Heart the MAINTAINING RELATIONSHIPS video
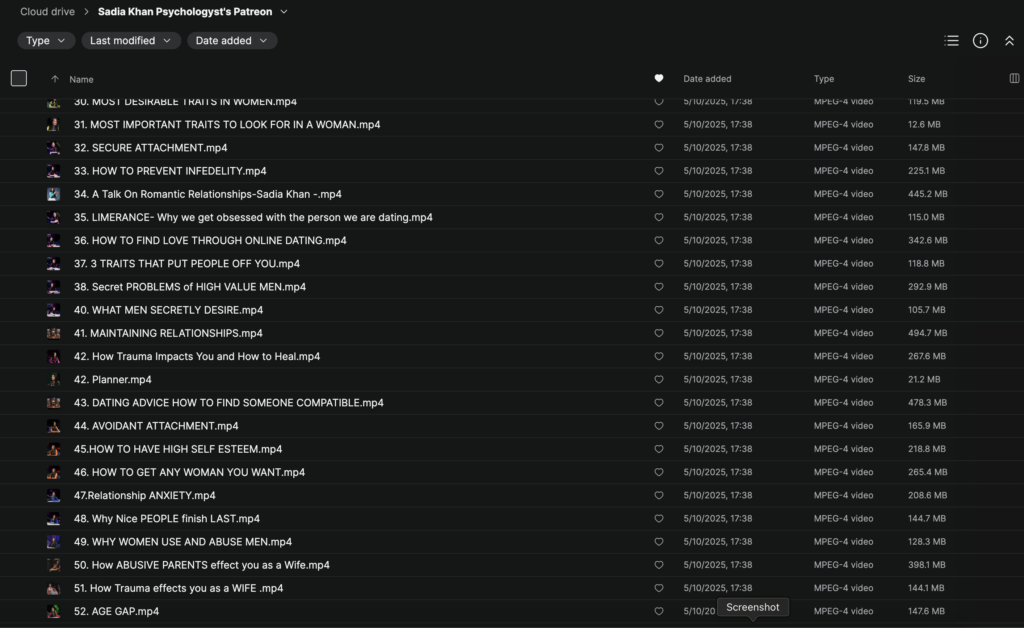This screenshot has width=1024, height=628. (658, 333)
